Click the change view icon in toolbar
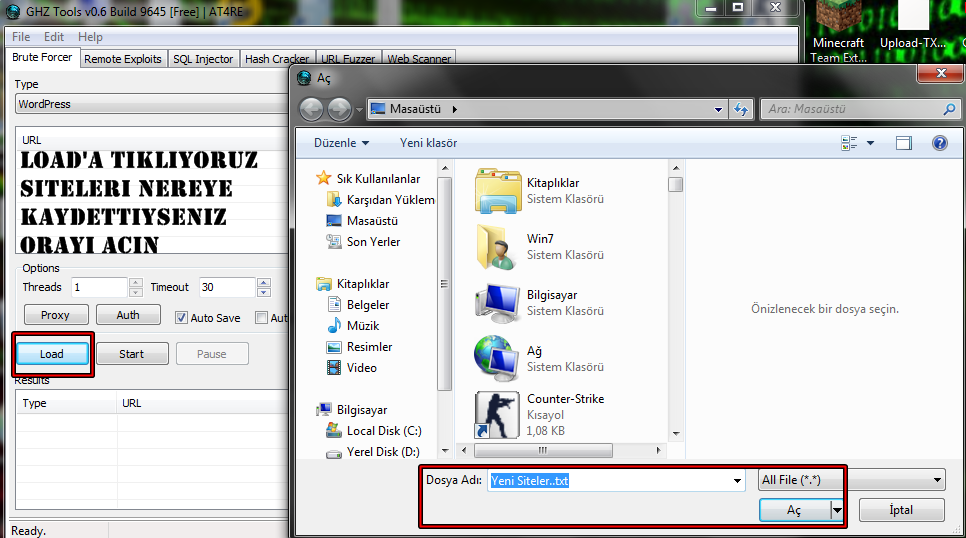 click(849, 143)
